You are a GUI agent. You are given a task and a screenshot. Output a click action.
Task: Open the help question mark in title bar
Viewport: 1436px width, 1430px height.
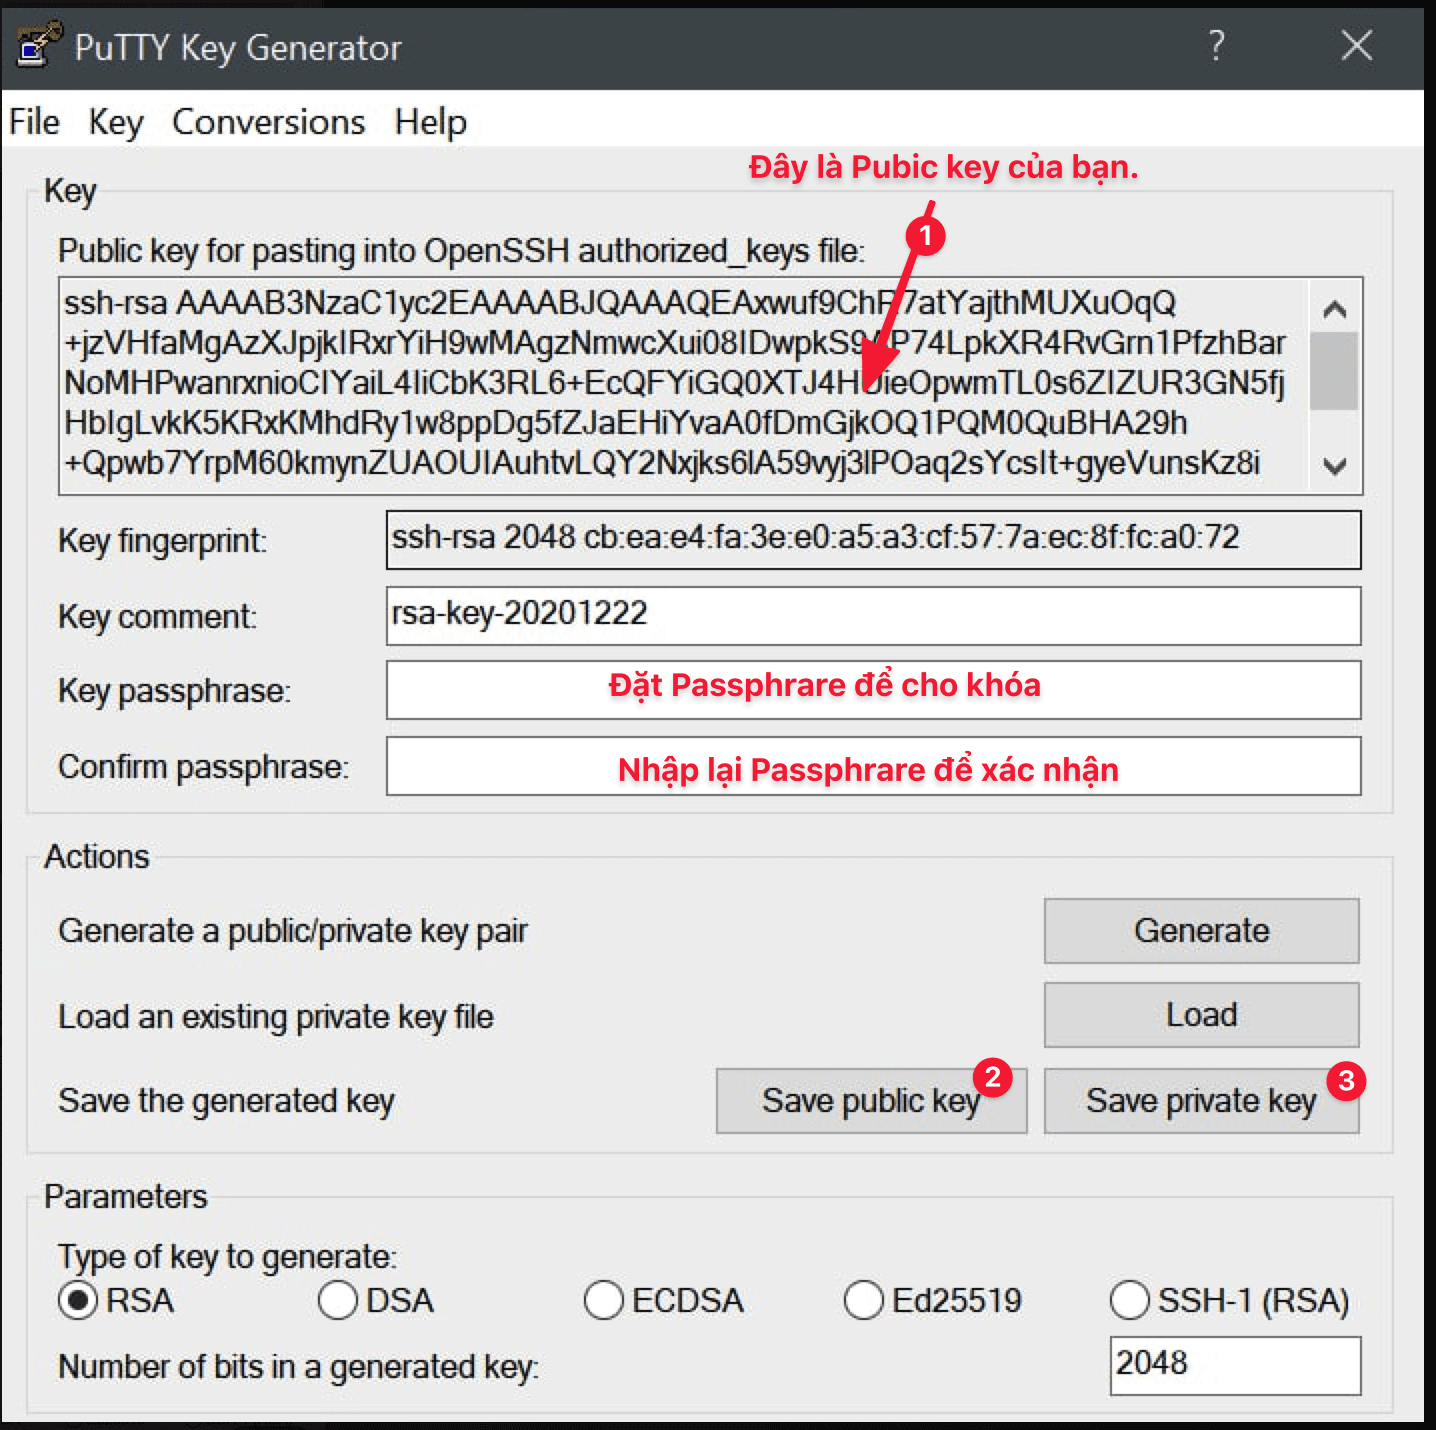(1216, 44)
